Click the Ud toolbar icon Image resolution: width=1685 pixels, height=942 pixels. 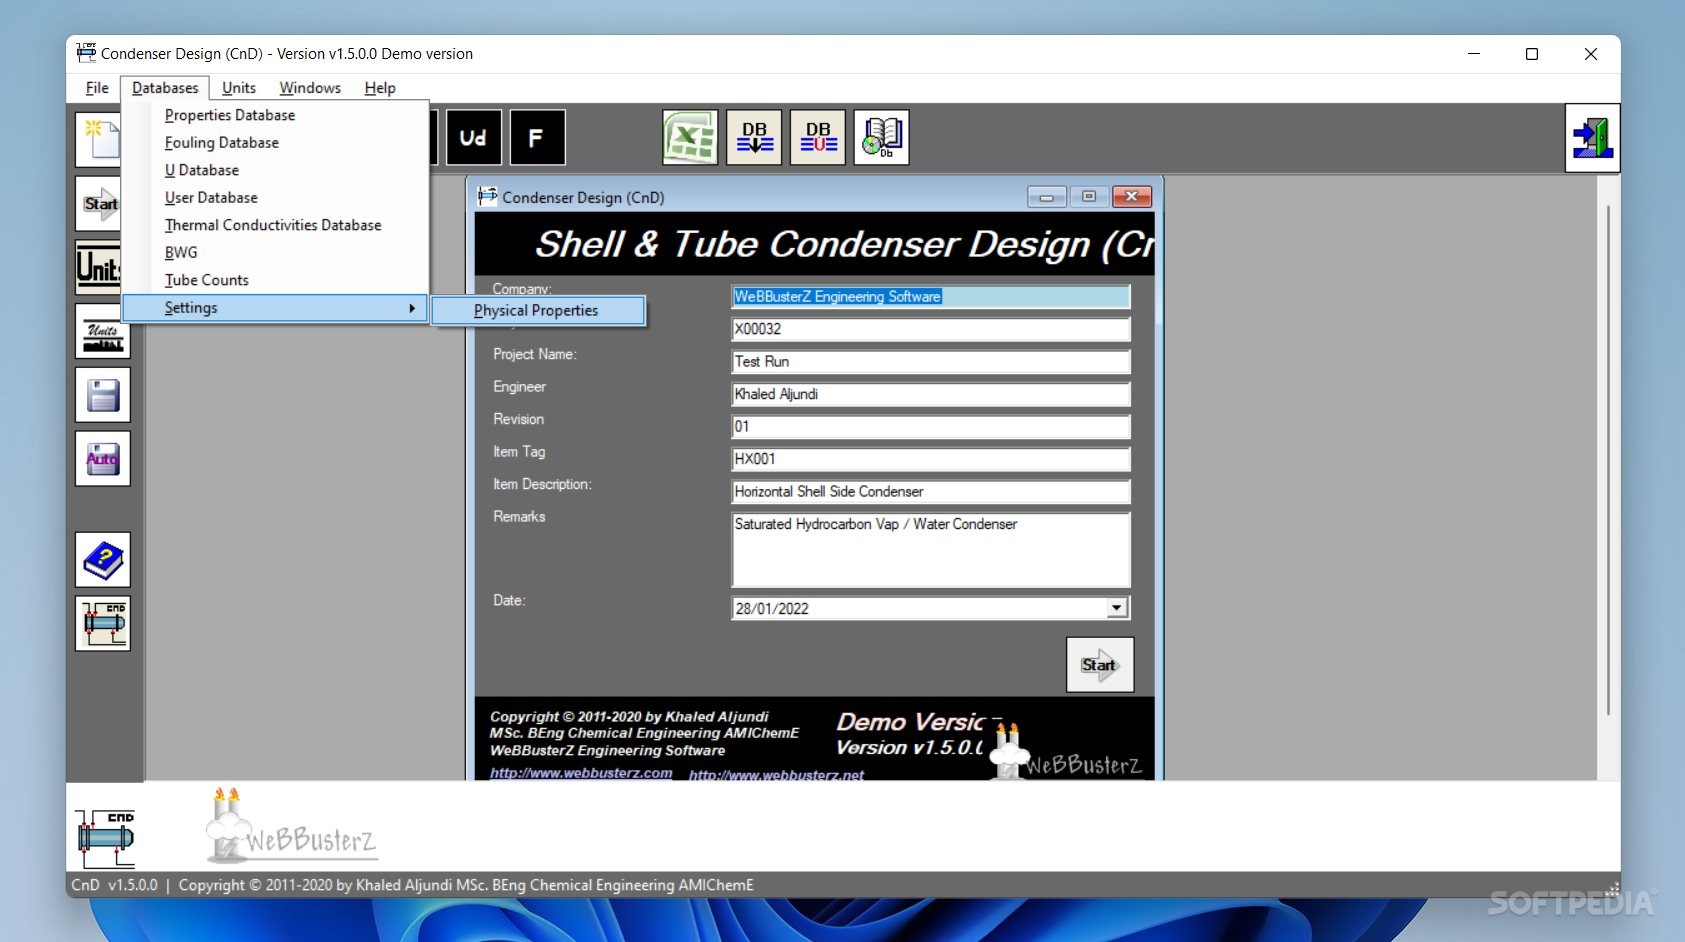(x=474, y=138)
